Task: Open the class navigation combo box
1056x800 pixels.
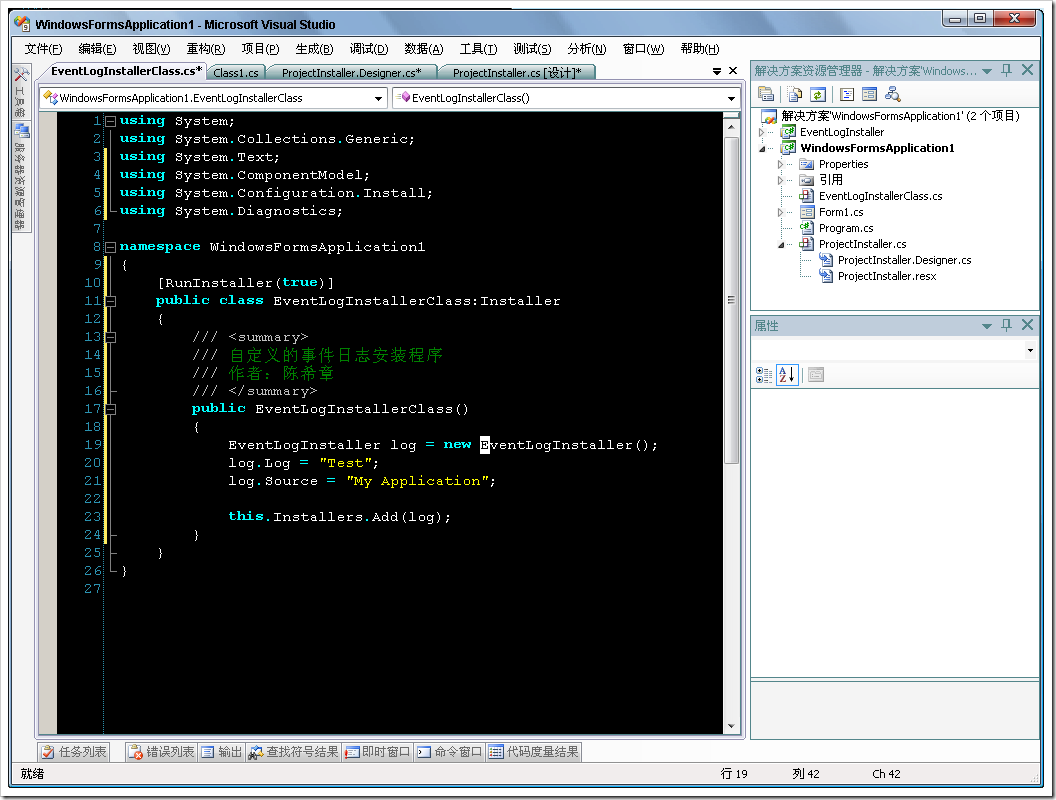Action: coord(213,98)
